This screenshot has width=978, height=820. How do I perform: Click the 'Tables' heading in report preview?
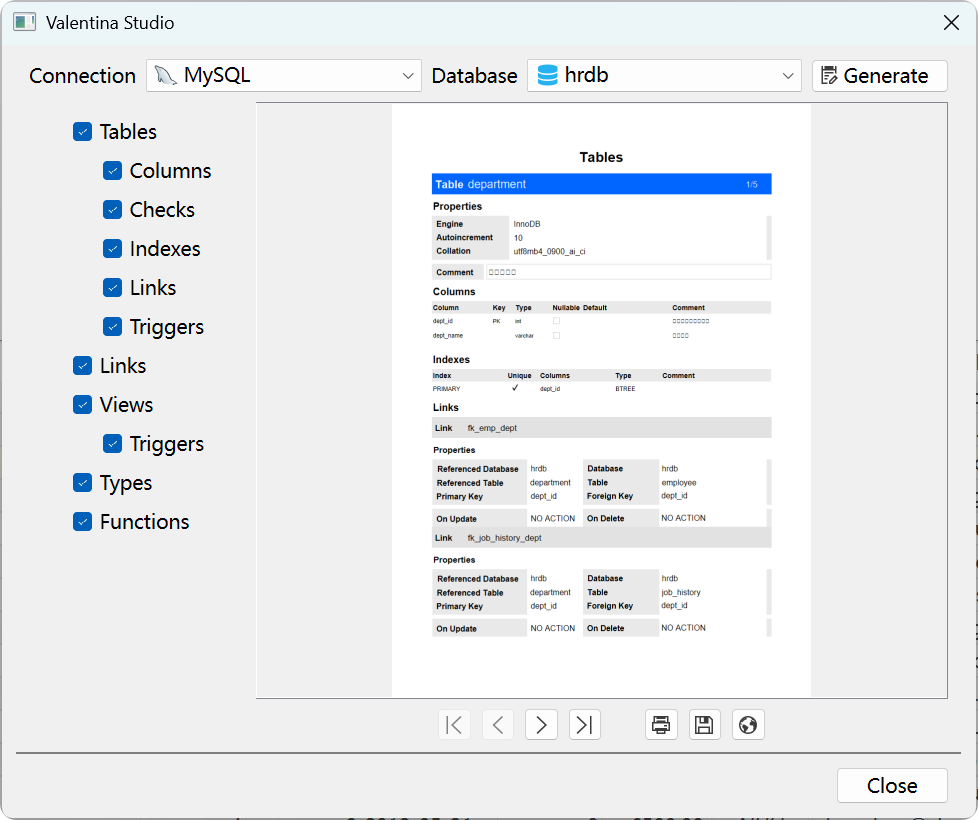601,157
